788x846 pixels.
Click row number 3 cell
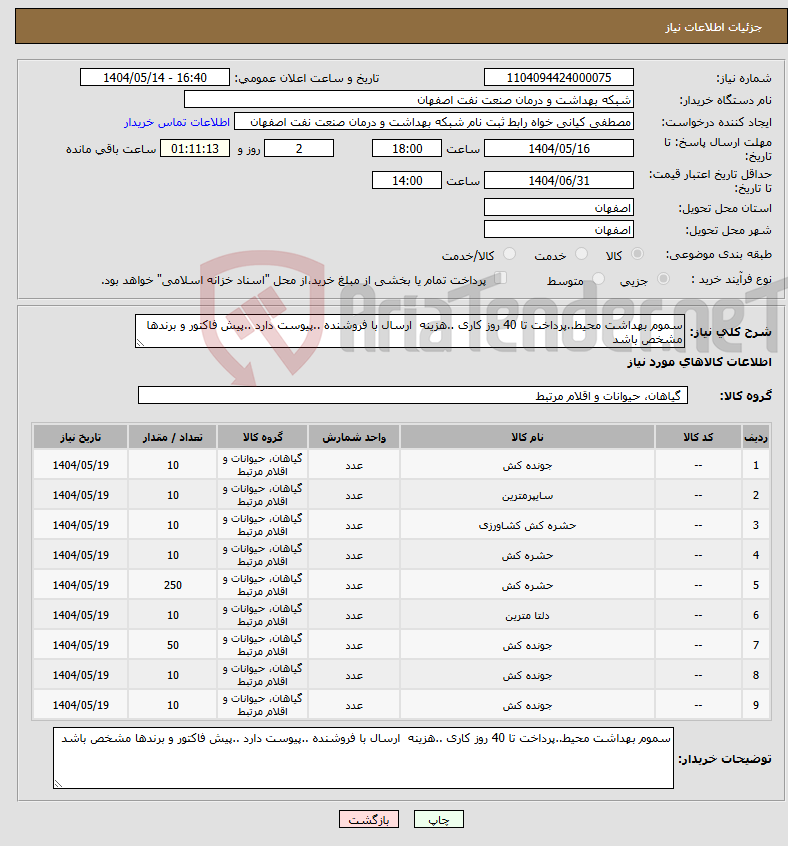click(756, 525)
